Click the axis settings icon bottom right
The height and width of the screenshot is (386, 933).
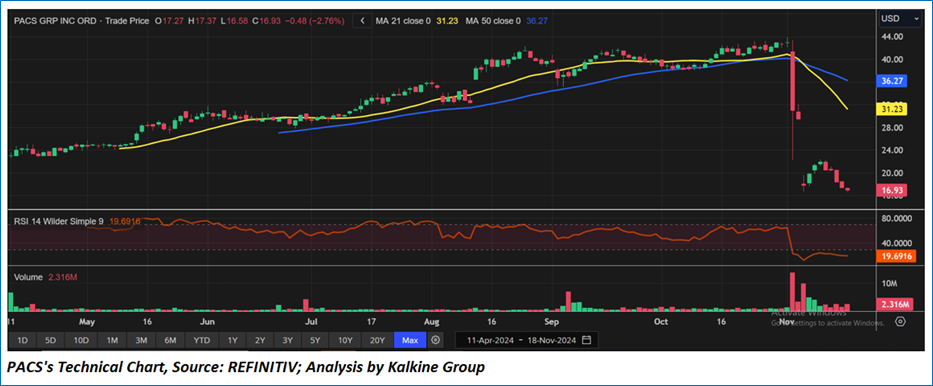pos(900,322)
